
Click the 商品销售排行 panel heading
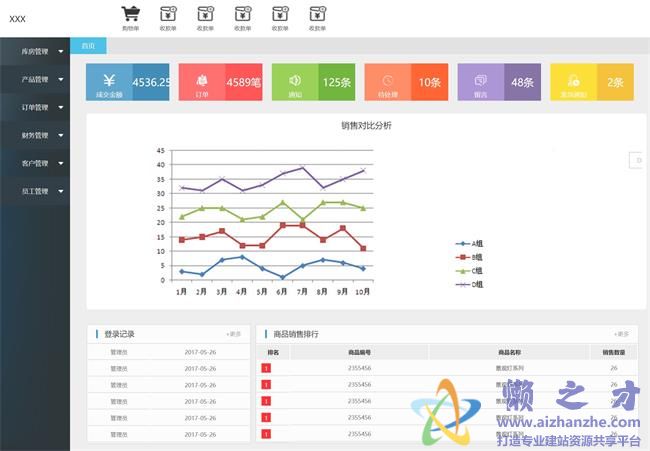coord(296,334)
